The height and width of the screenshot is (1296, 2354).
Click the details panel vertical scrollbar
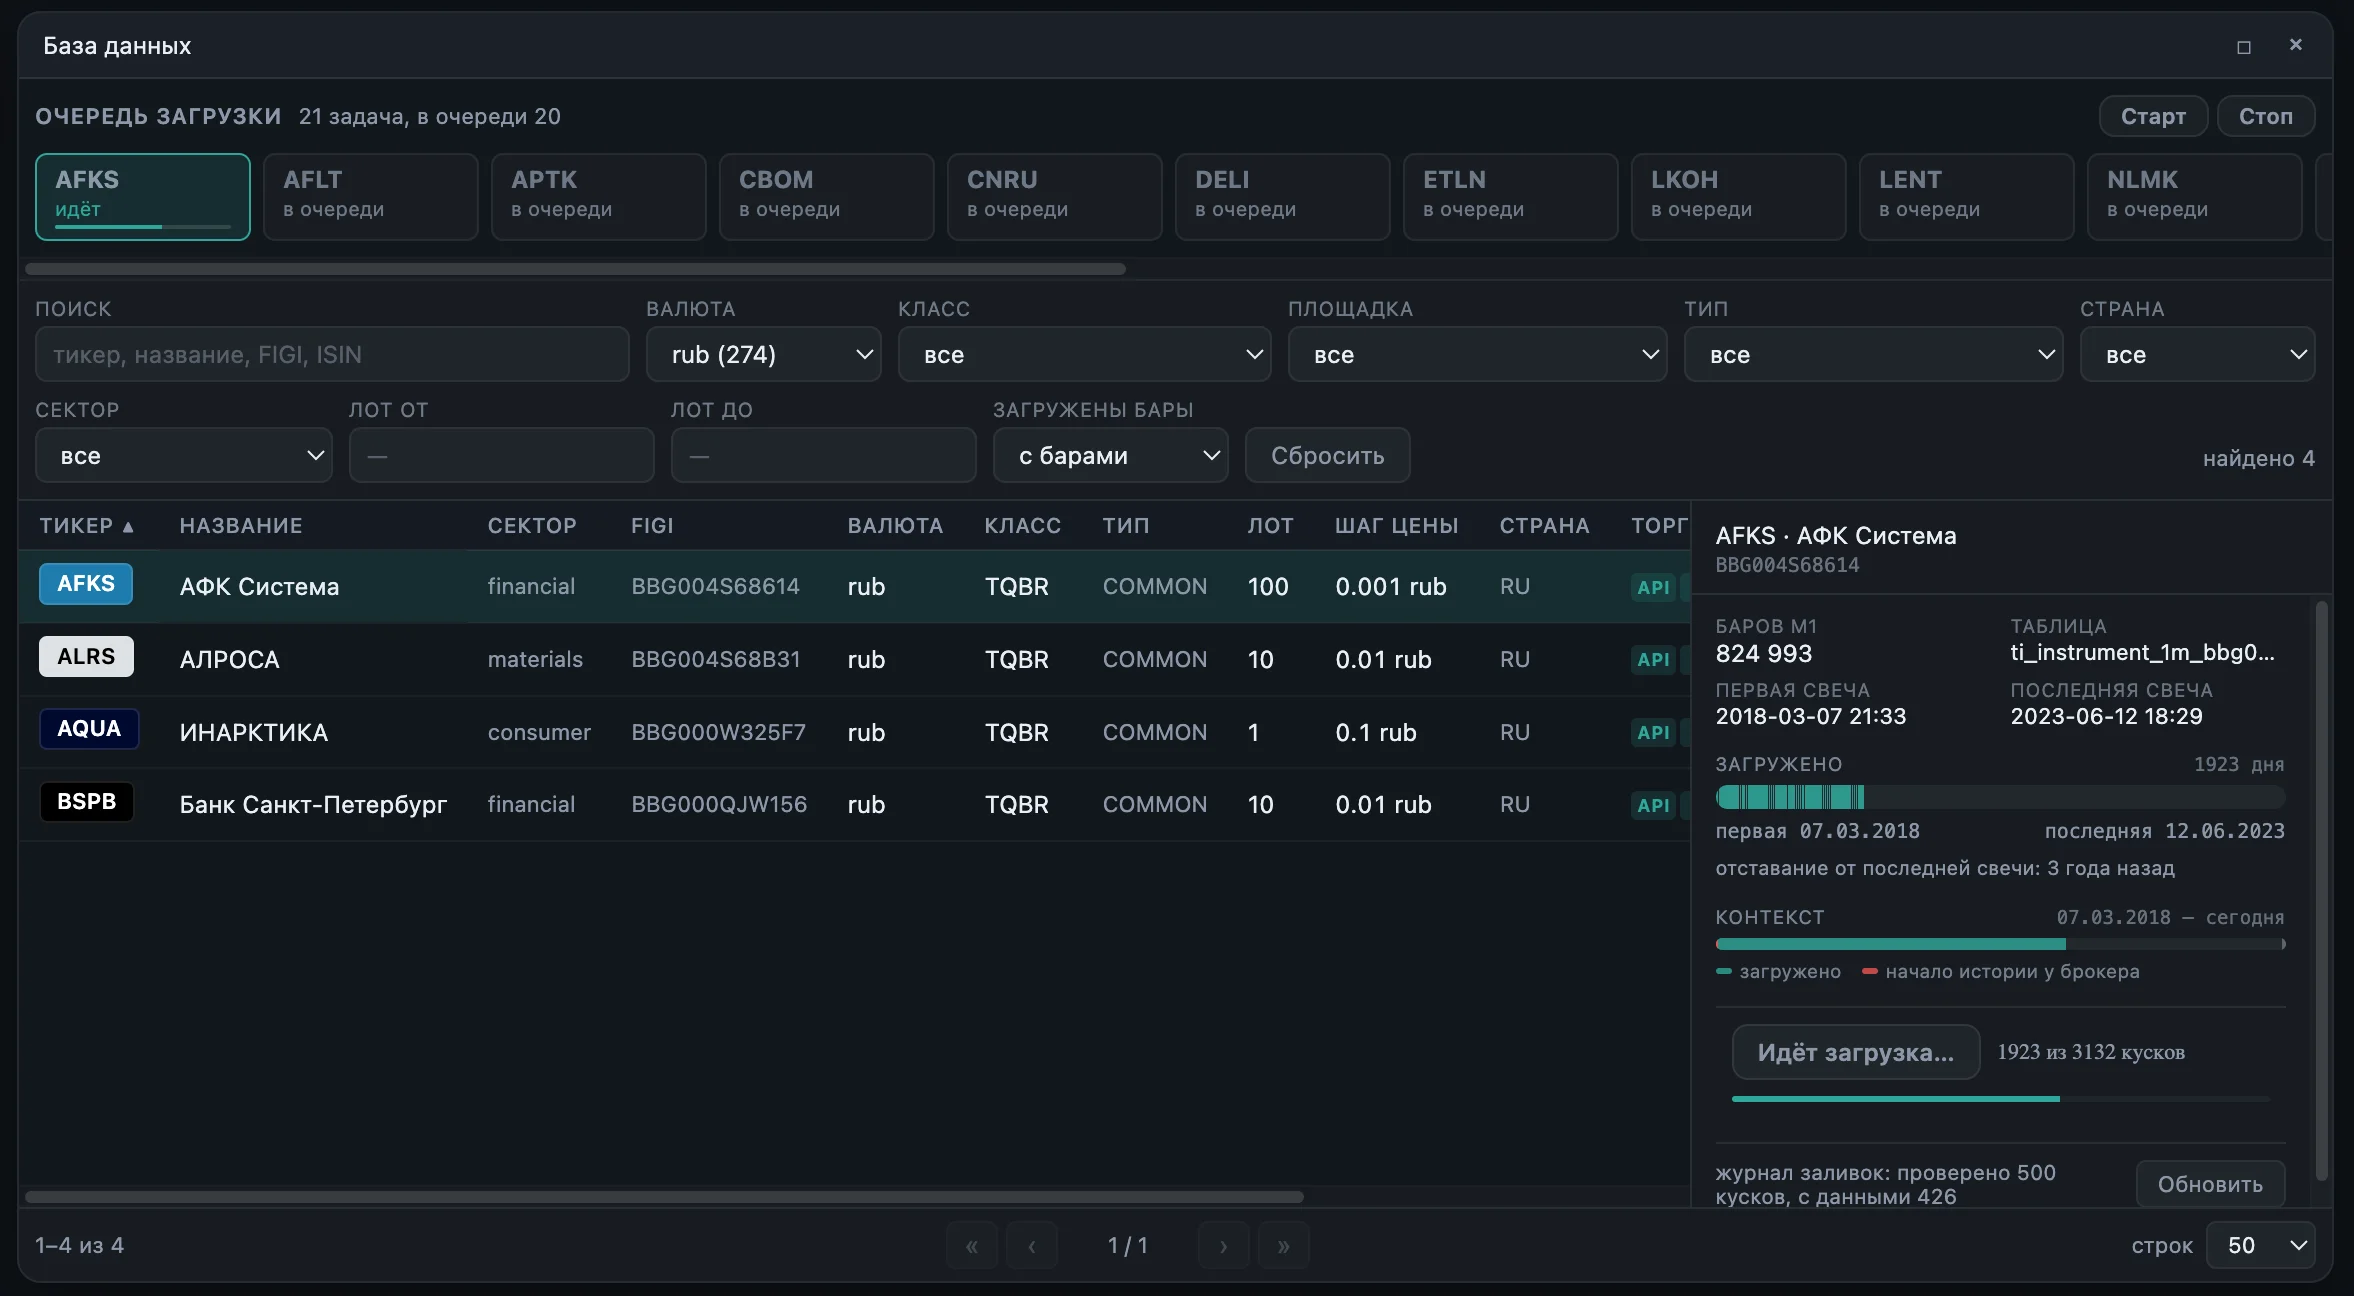pyautogui.click(x=2322, y=890)
